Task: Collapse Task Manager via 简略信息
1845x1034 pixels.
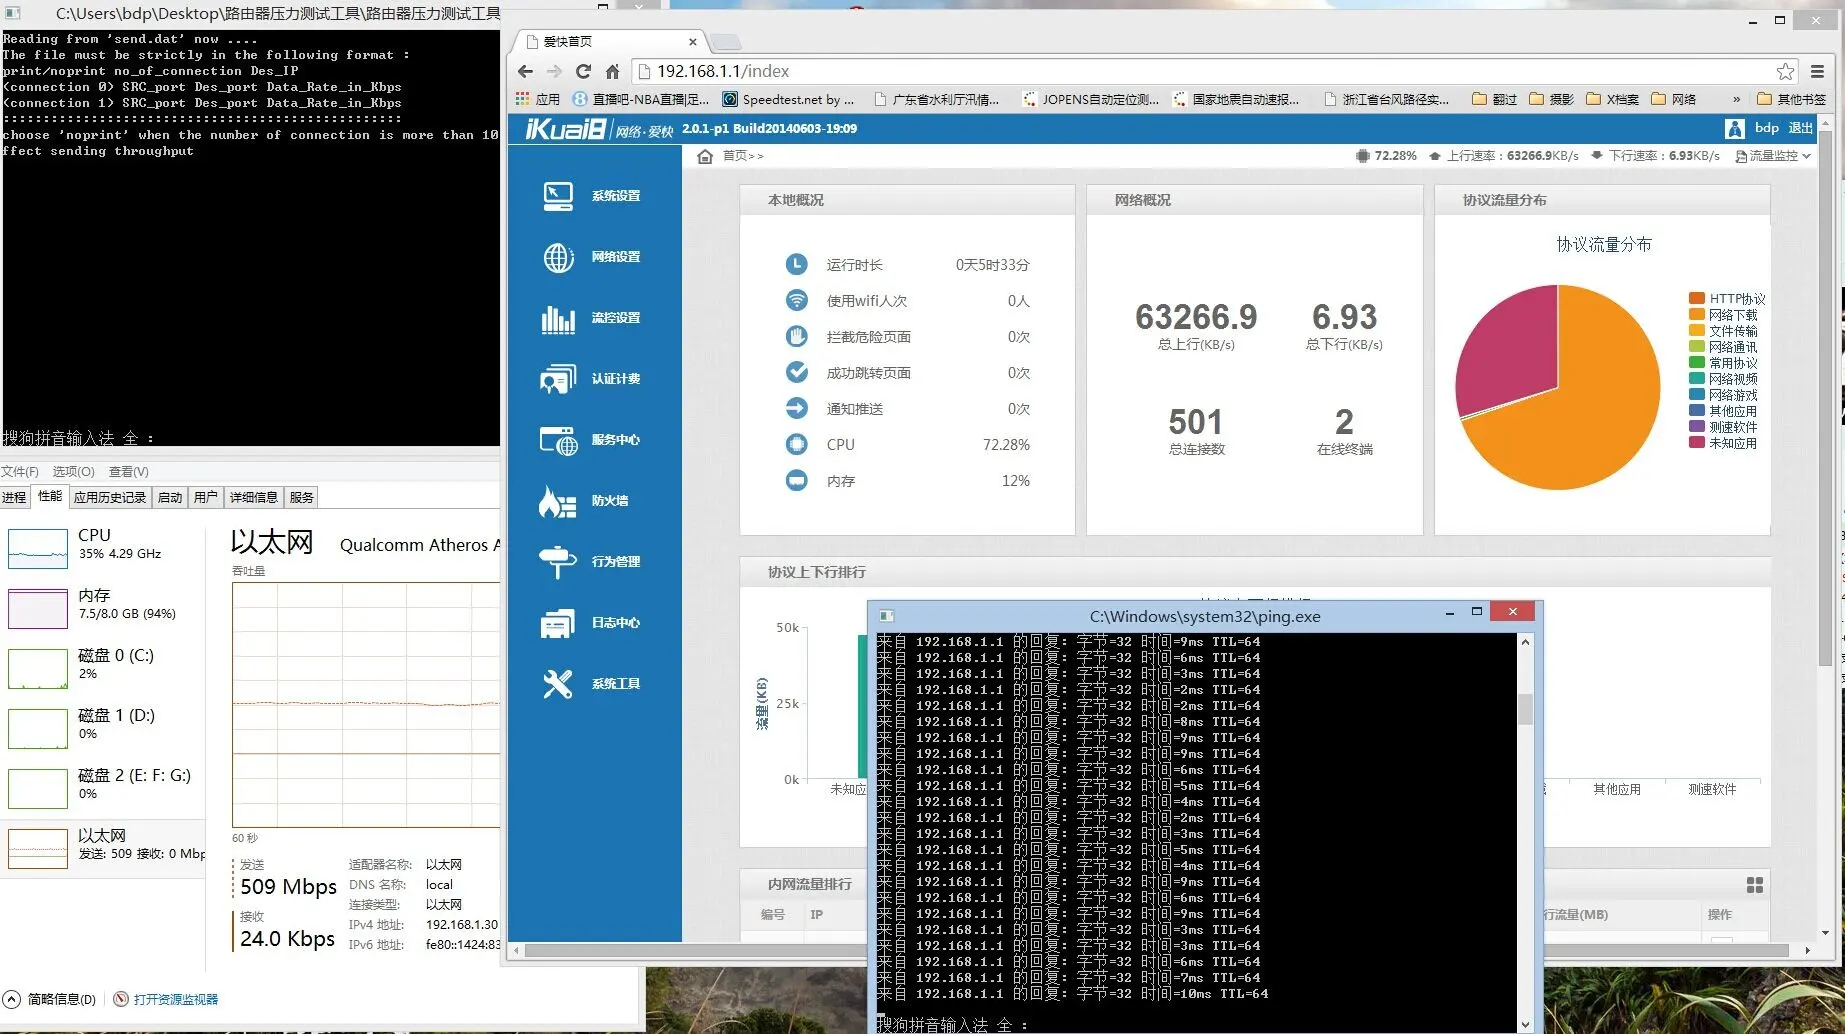Action: pyautogui.click(x=50, y=999)
